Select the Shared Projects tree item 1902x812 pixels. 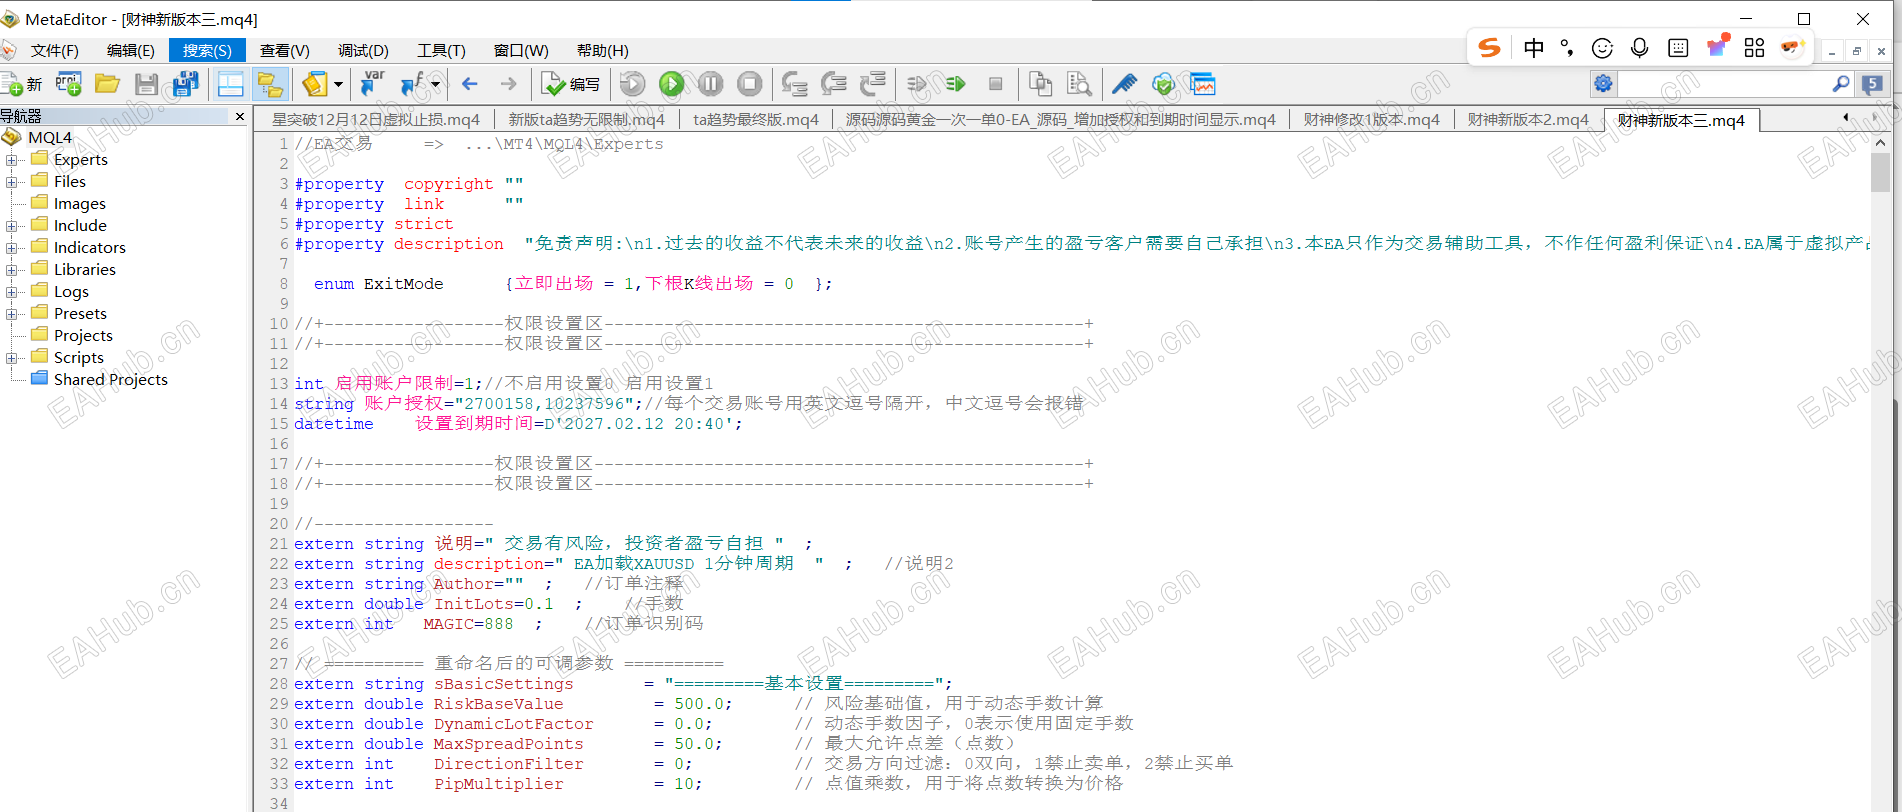[x=99, y=380]
